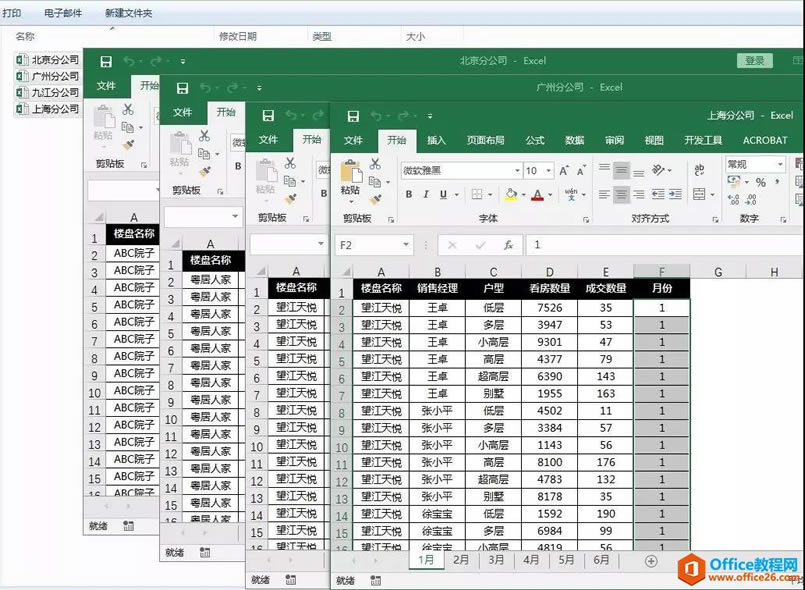The width and height of the screenshot is (805, 590).
Task: Click the Fill Color bucket icon
Action: coord(509,193)
